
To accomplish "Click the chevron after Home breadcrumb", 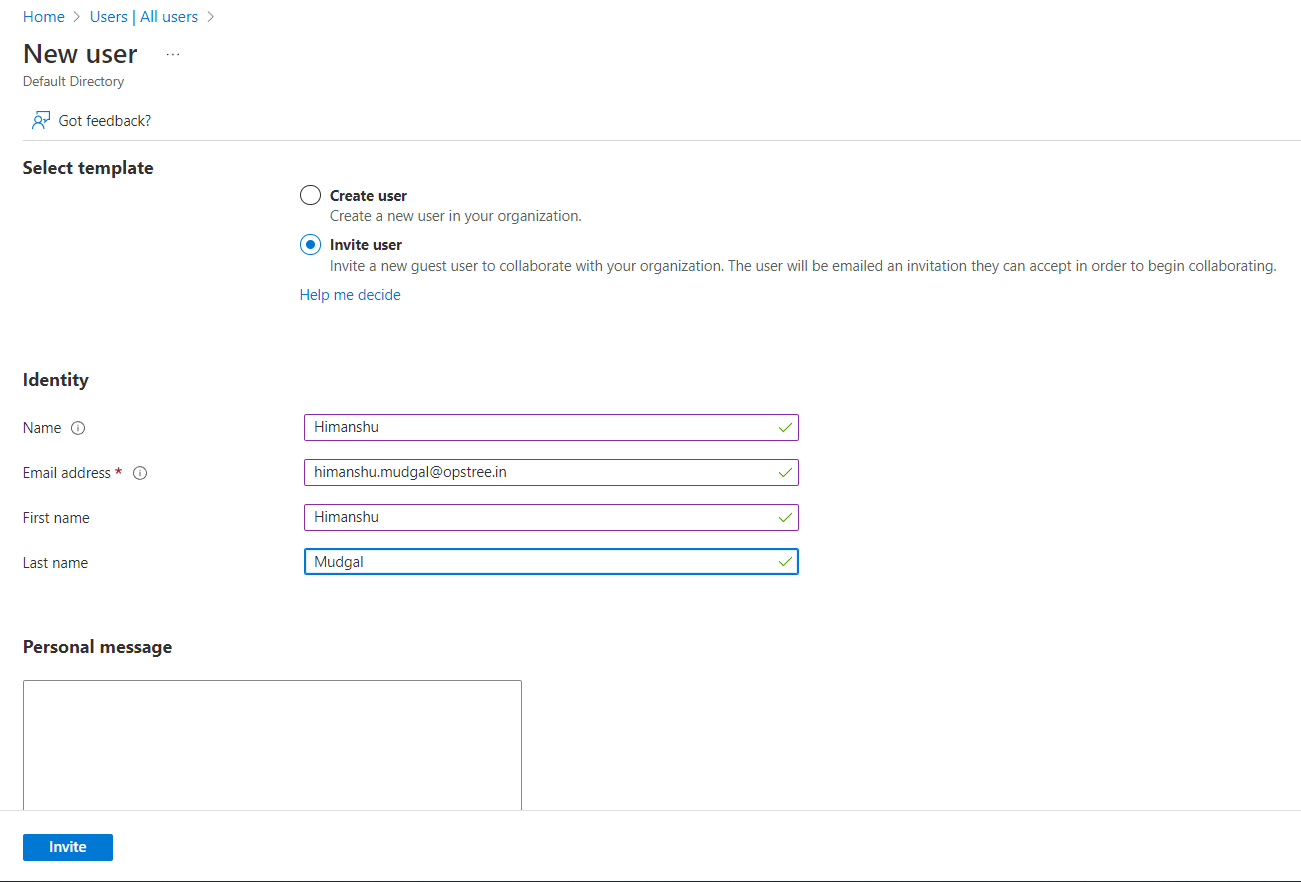I will (x=76, y=17).
